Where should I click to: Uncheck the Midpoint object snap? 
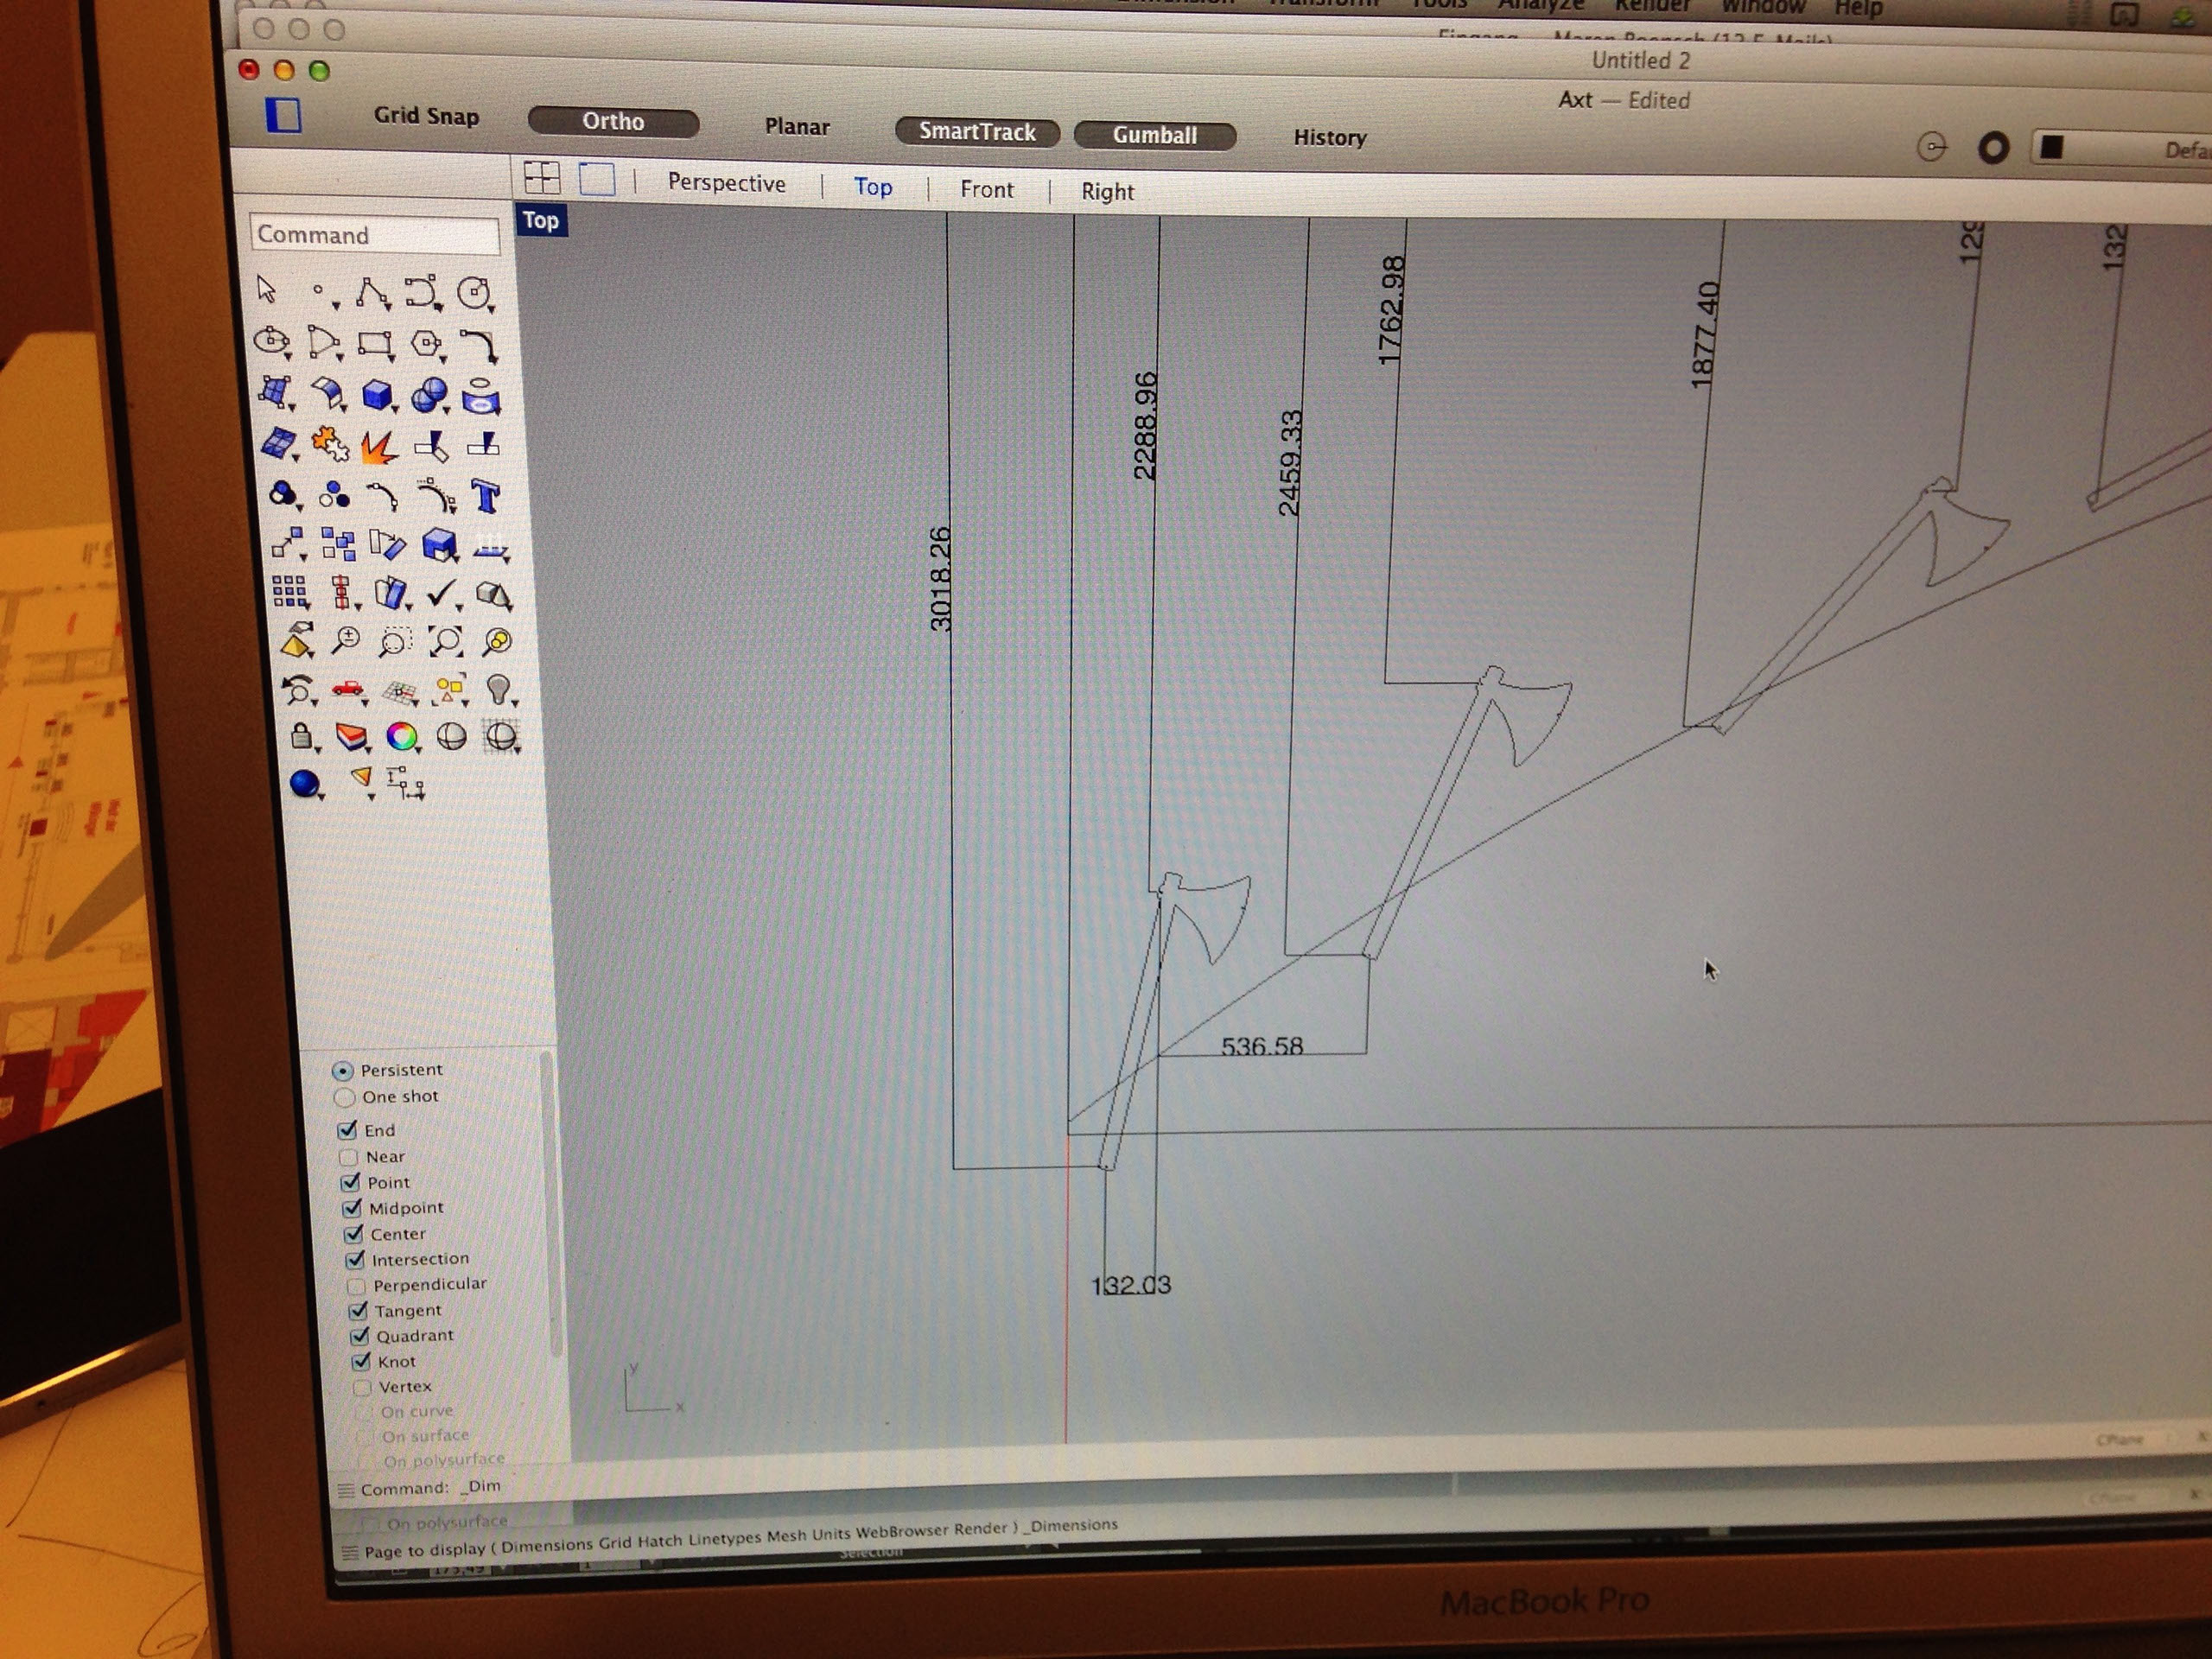click(352, 1208)
